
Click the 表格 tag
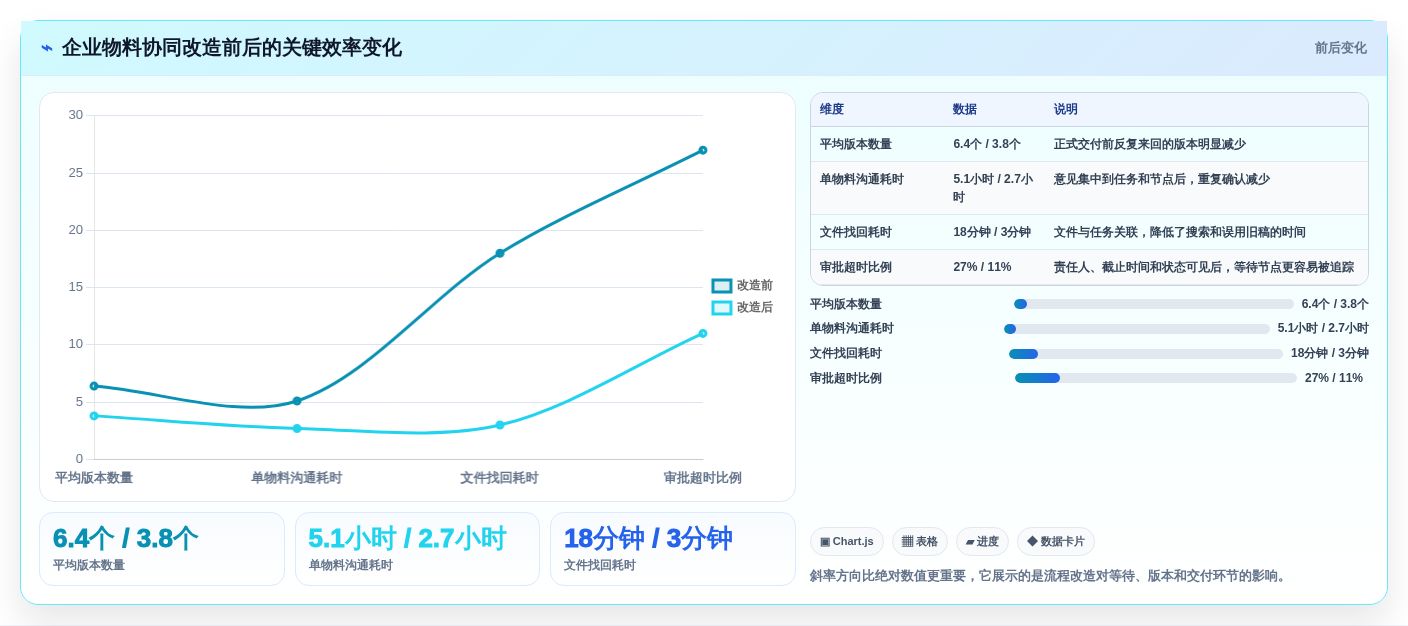click(920, 542)
